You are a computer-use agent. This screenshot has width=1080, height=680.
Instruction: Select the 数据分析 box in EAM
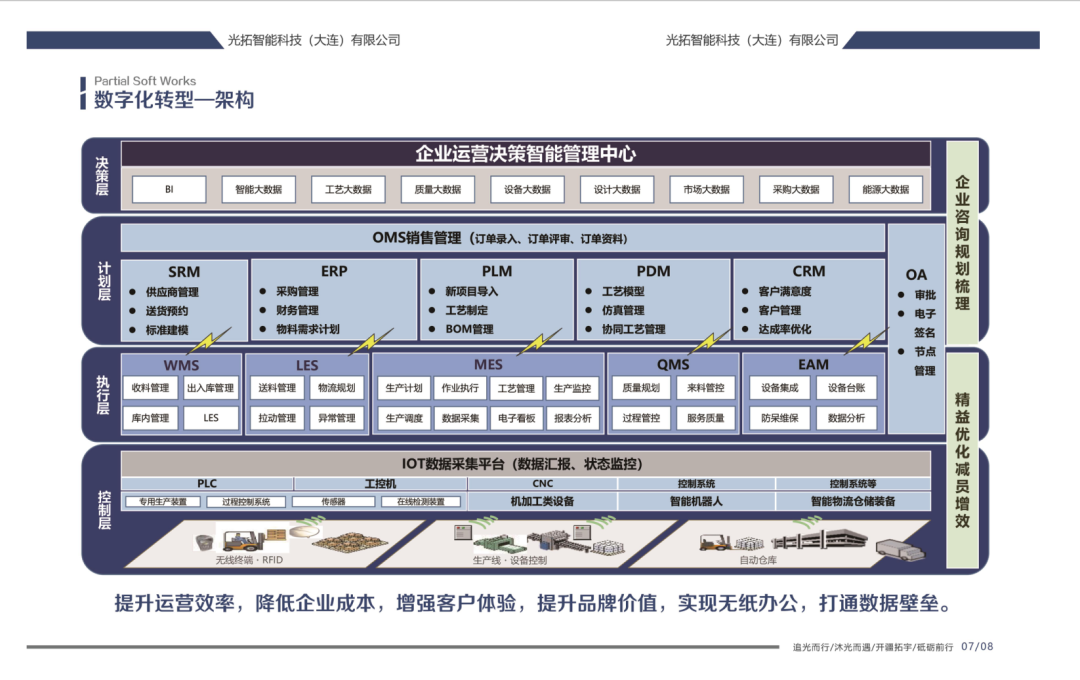(847, 418)
